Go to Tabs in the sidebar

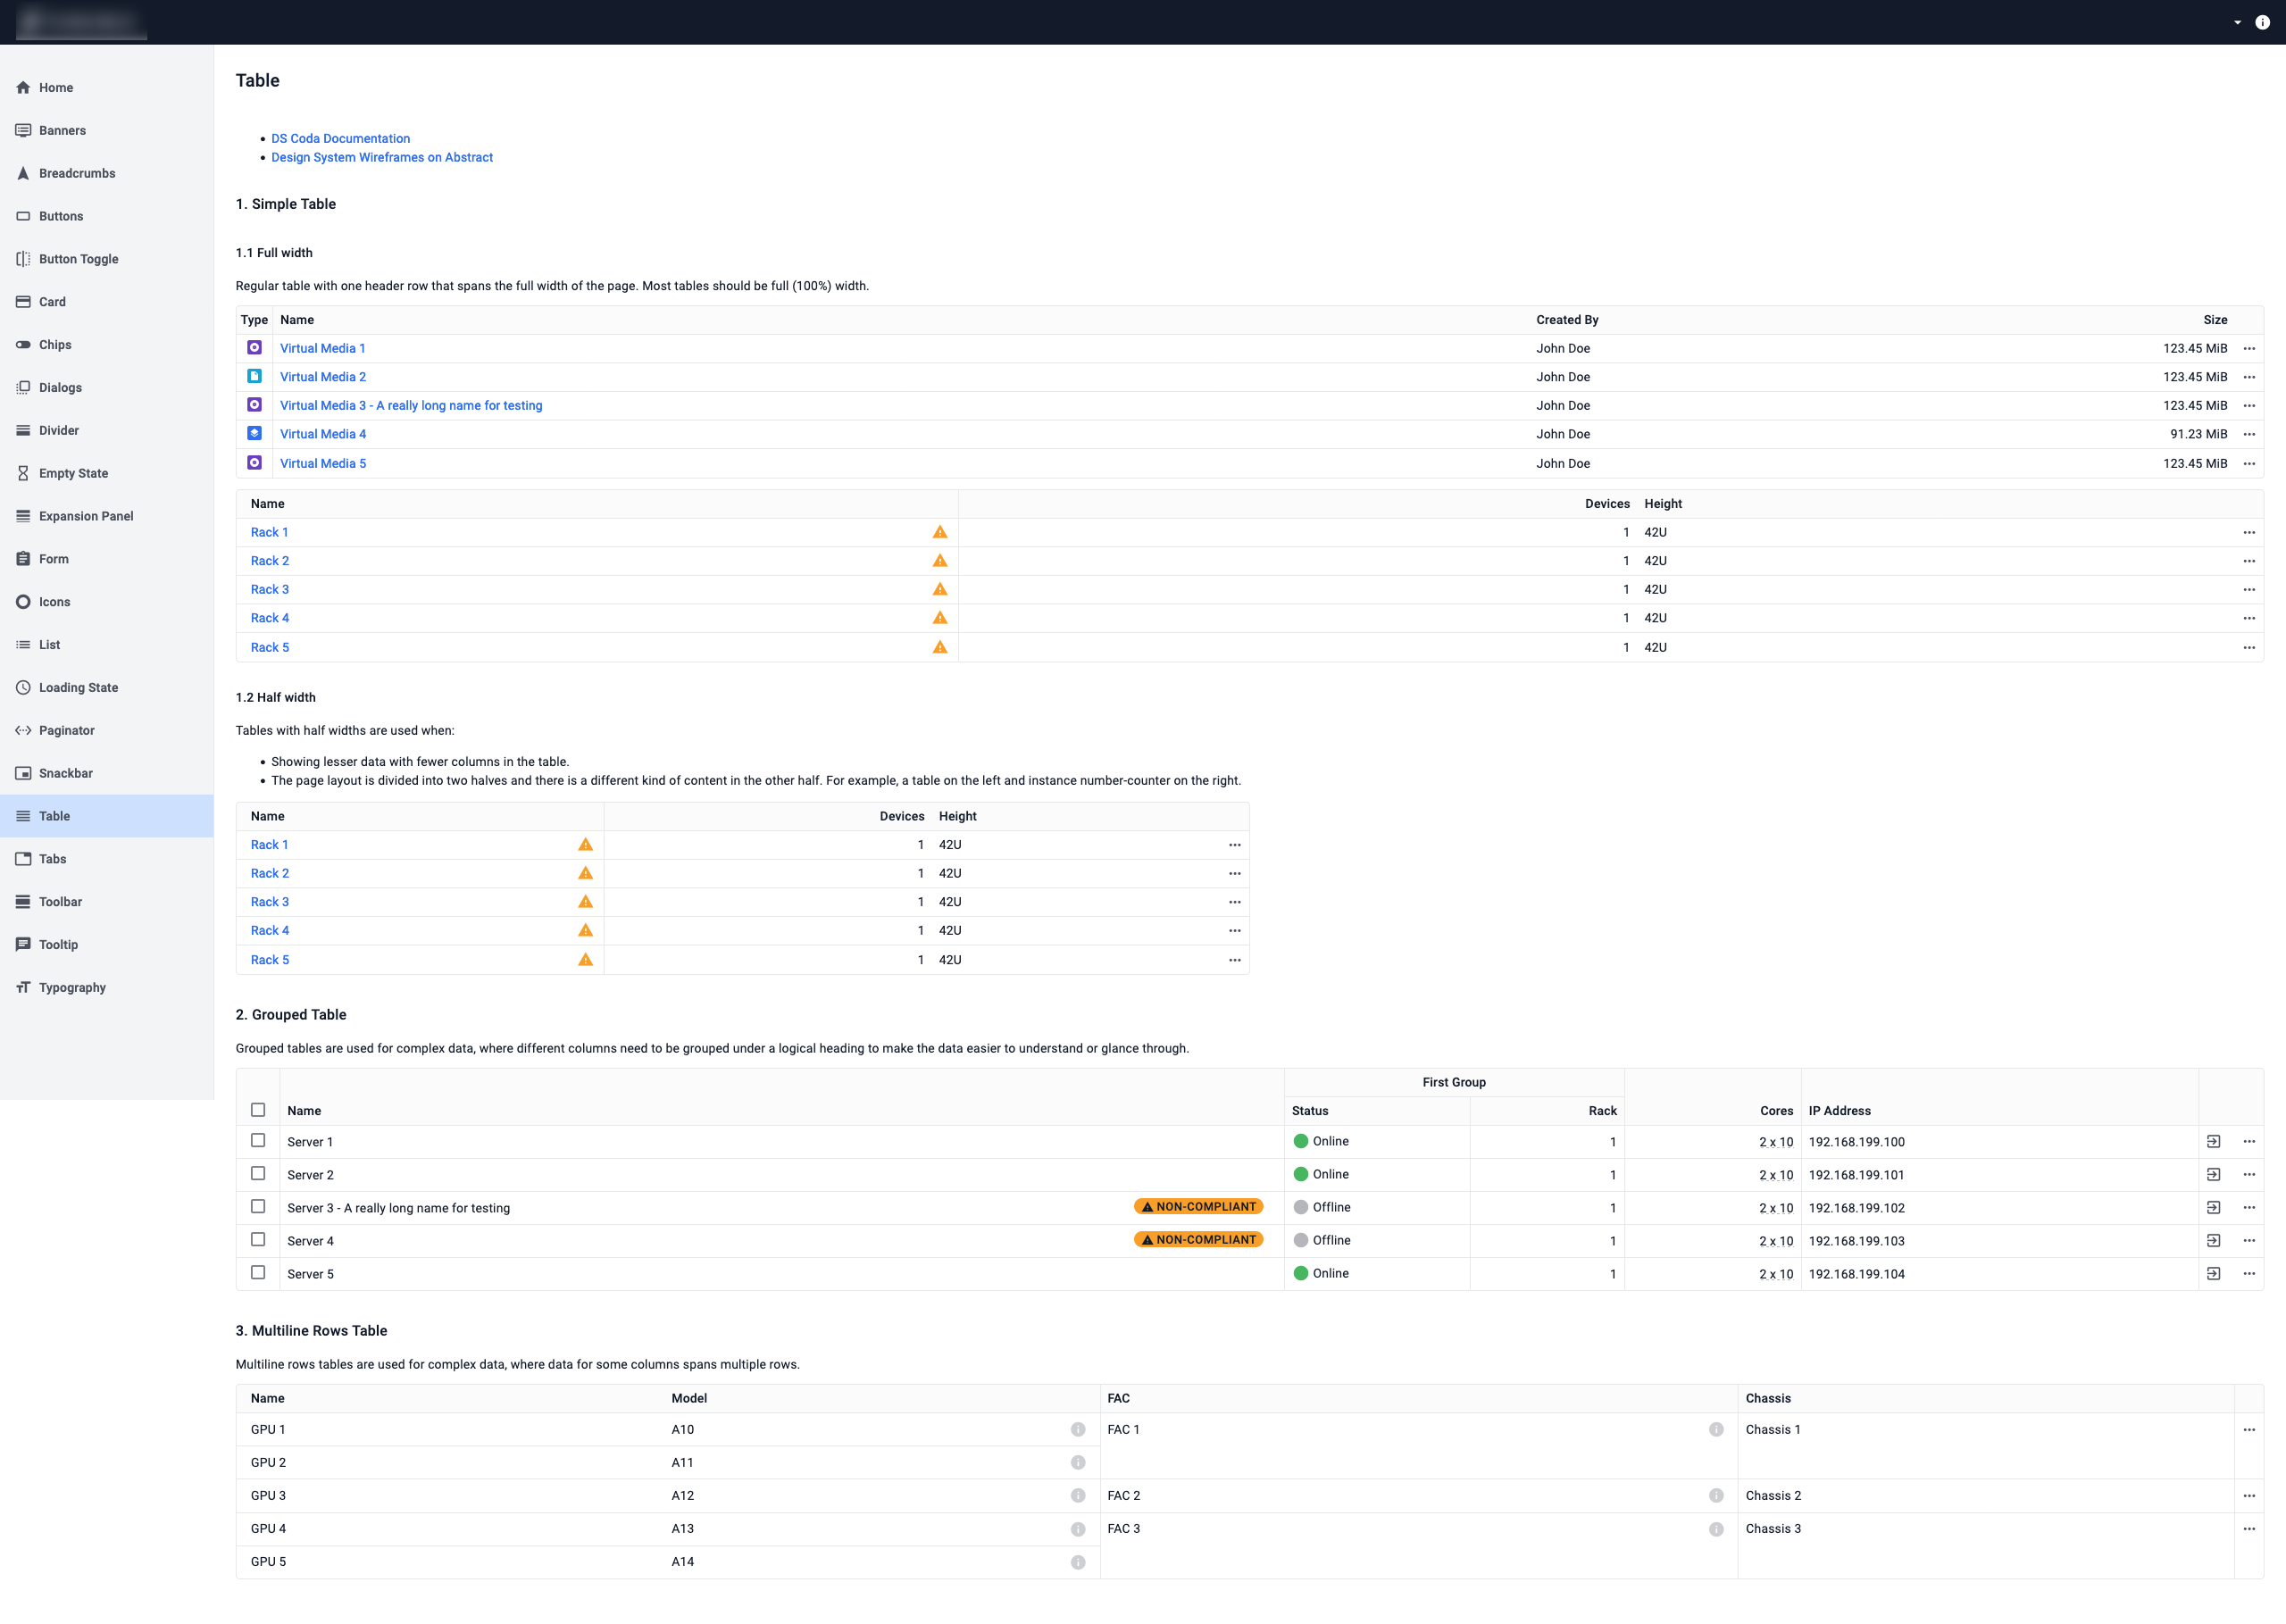click(52, 859)
